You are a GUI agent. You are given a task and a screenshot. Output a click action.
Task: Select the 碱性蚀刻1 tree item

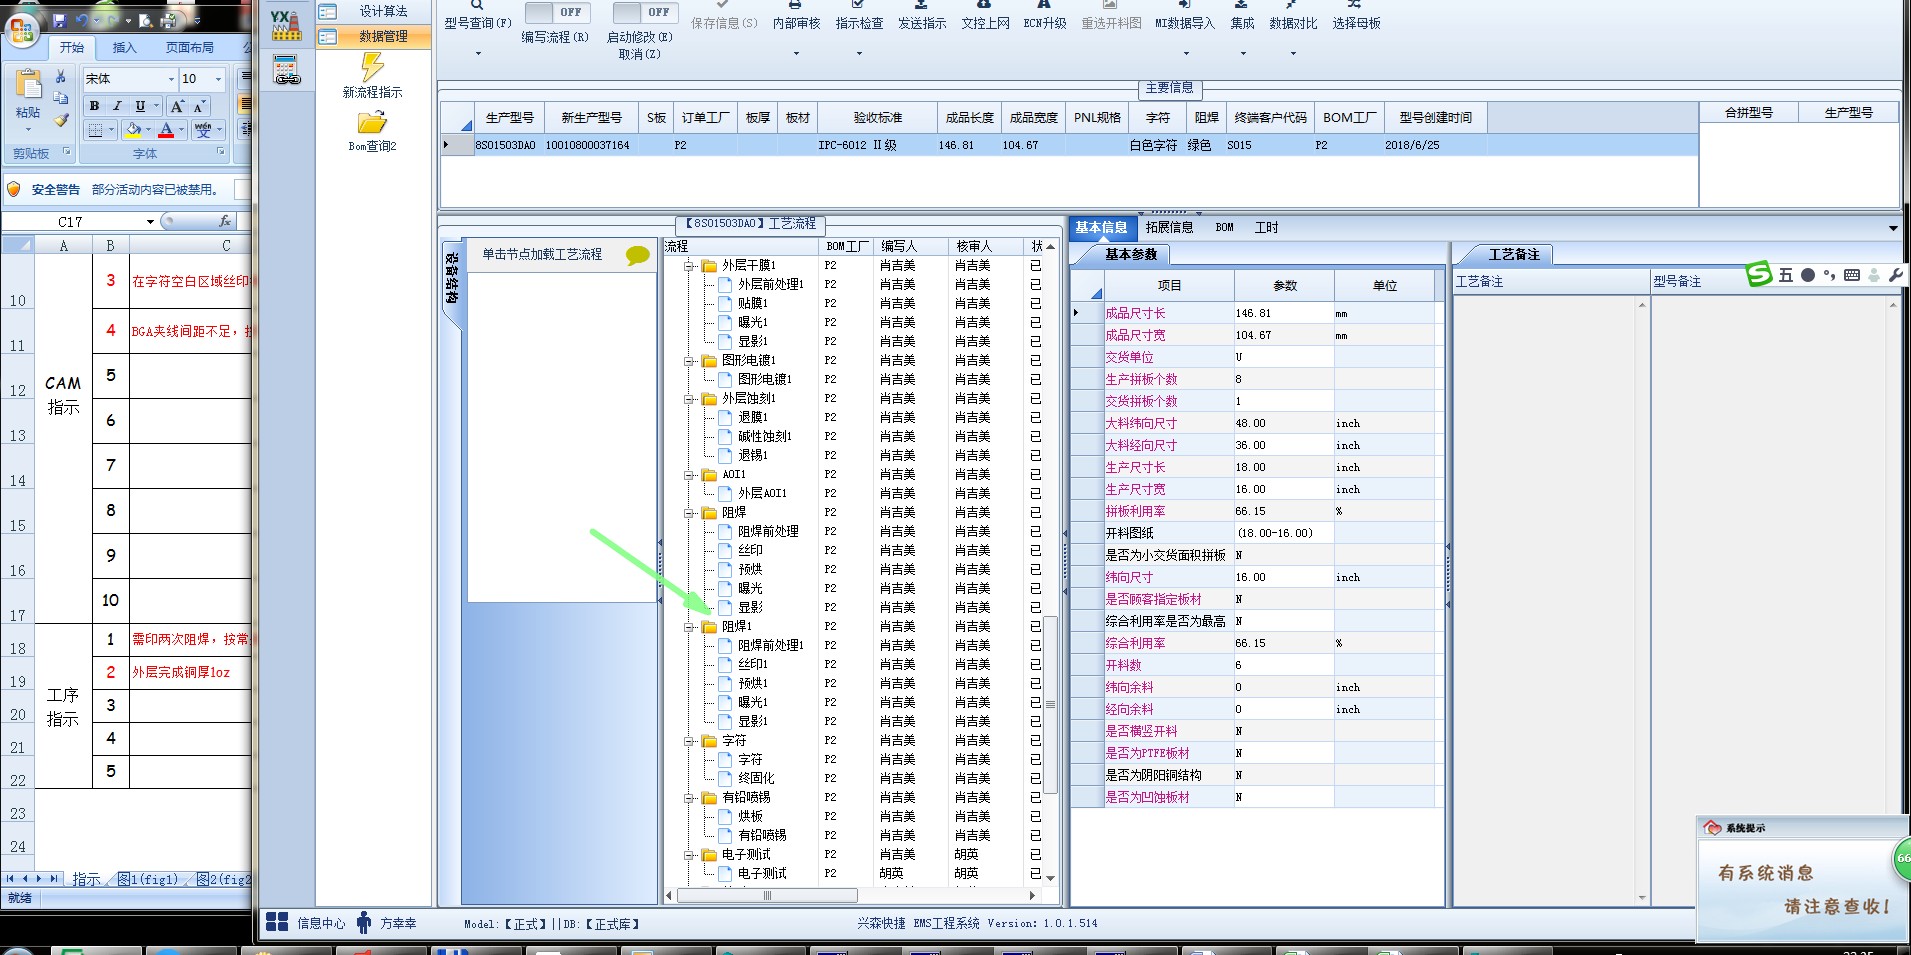(764, 437)
